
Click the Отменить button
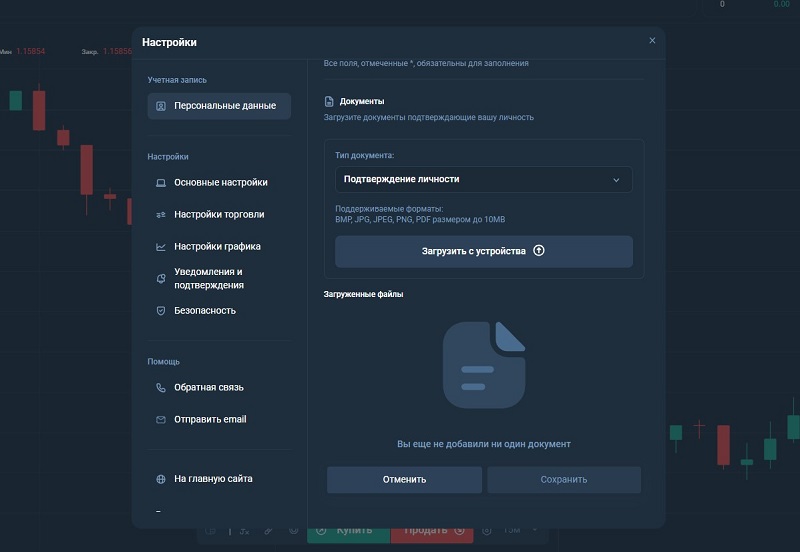click(x=404, y=480)
